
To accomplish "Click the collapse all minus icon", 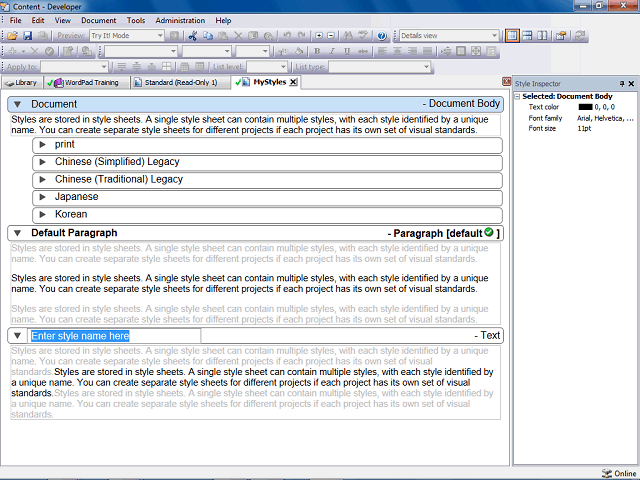I will [331, 36].
